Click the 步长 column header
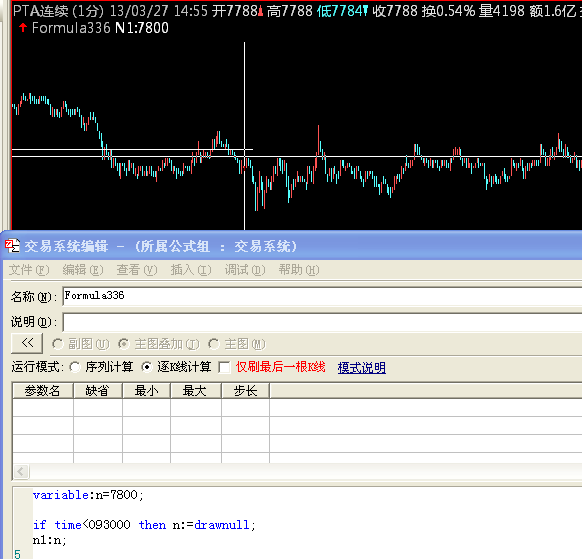This screenshot has height=559, width=582. 245,391
